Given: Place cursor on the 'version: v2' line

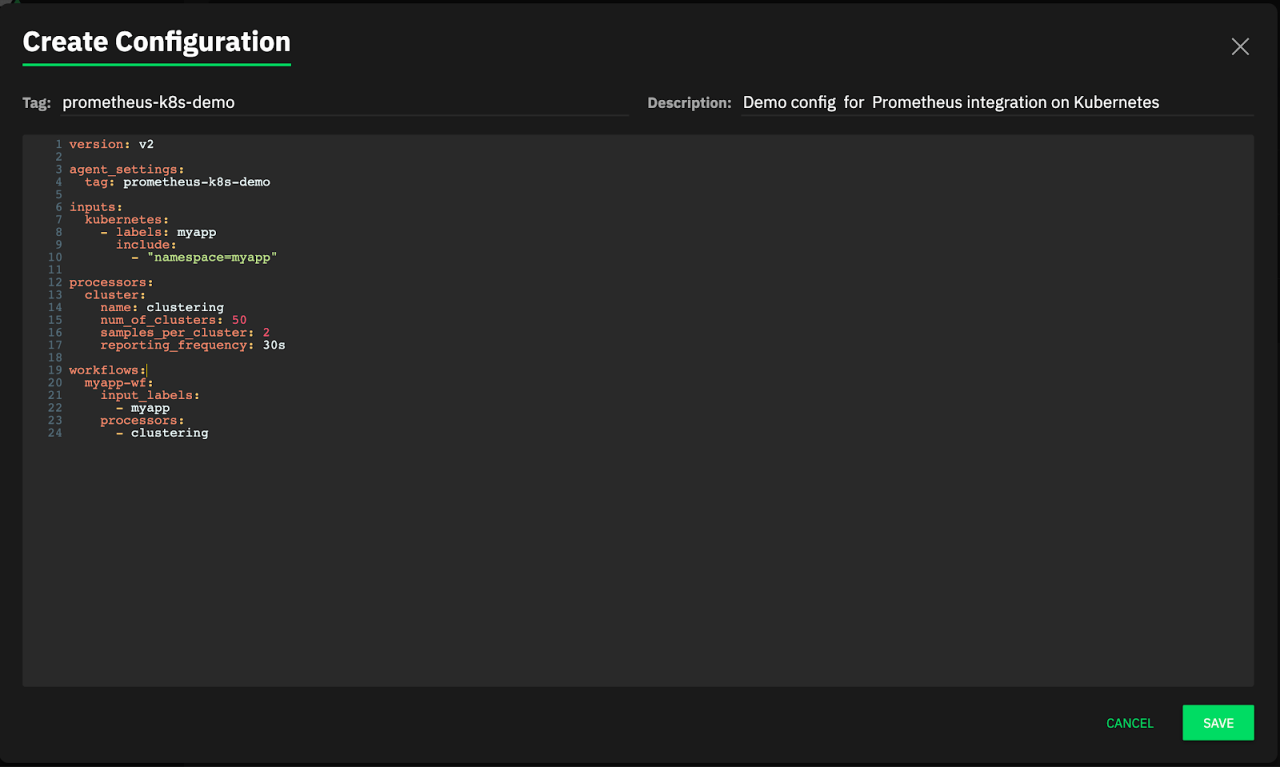Looking at the screenshot, I should tap(111, 145).
